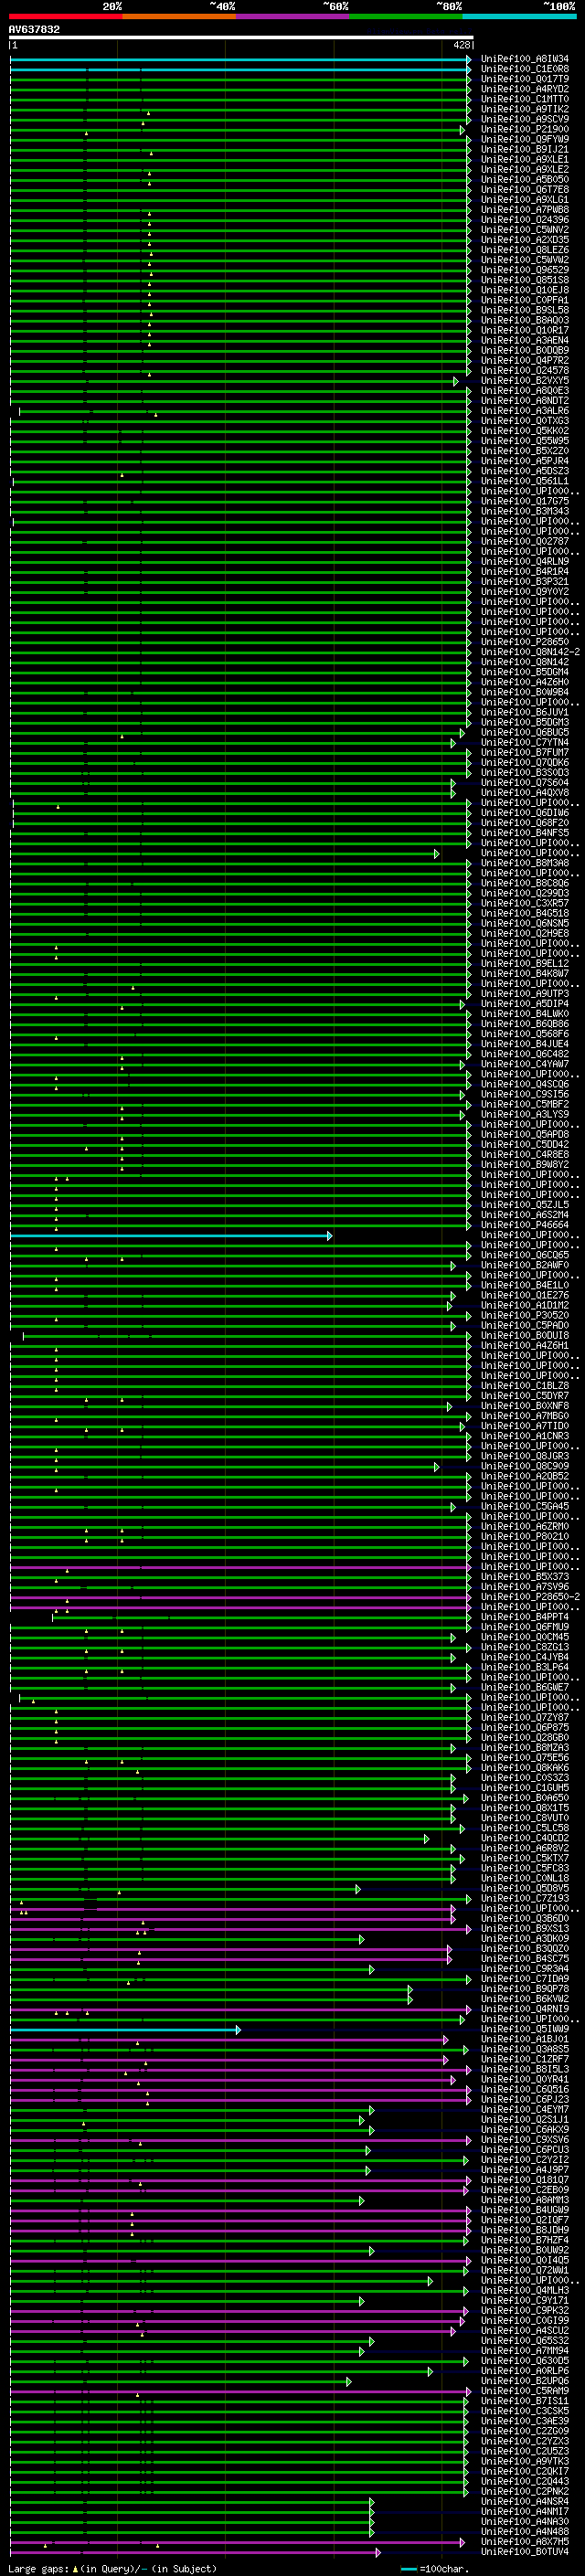Select hit label UniRef100_Q8C909
The height and width of the screenshot is (2576, 585).
[x=525, y=1466]
